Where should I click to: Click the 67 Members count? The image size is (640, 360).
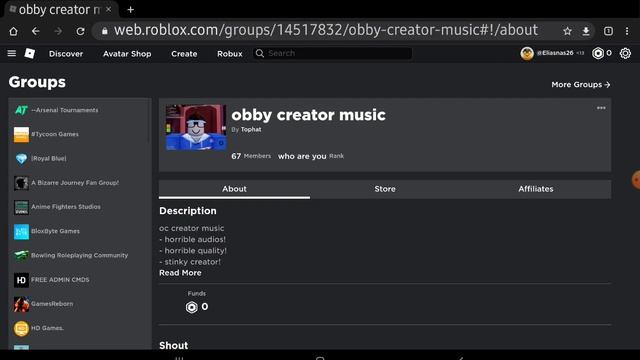tap(251, 156)
